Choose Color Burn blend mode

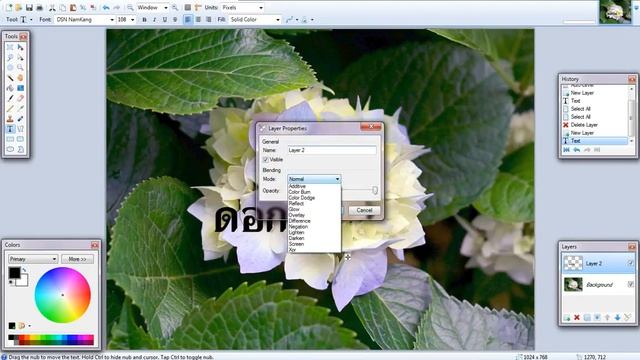[314, 192]
